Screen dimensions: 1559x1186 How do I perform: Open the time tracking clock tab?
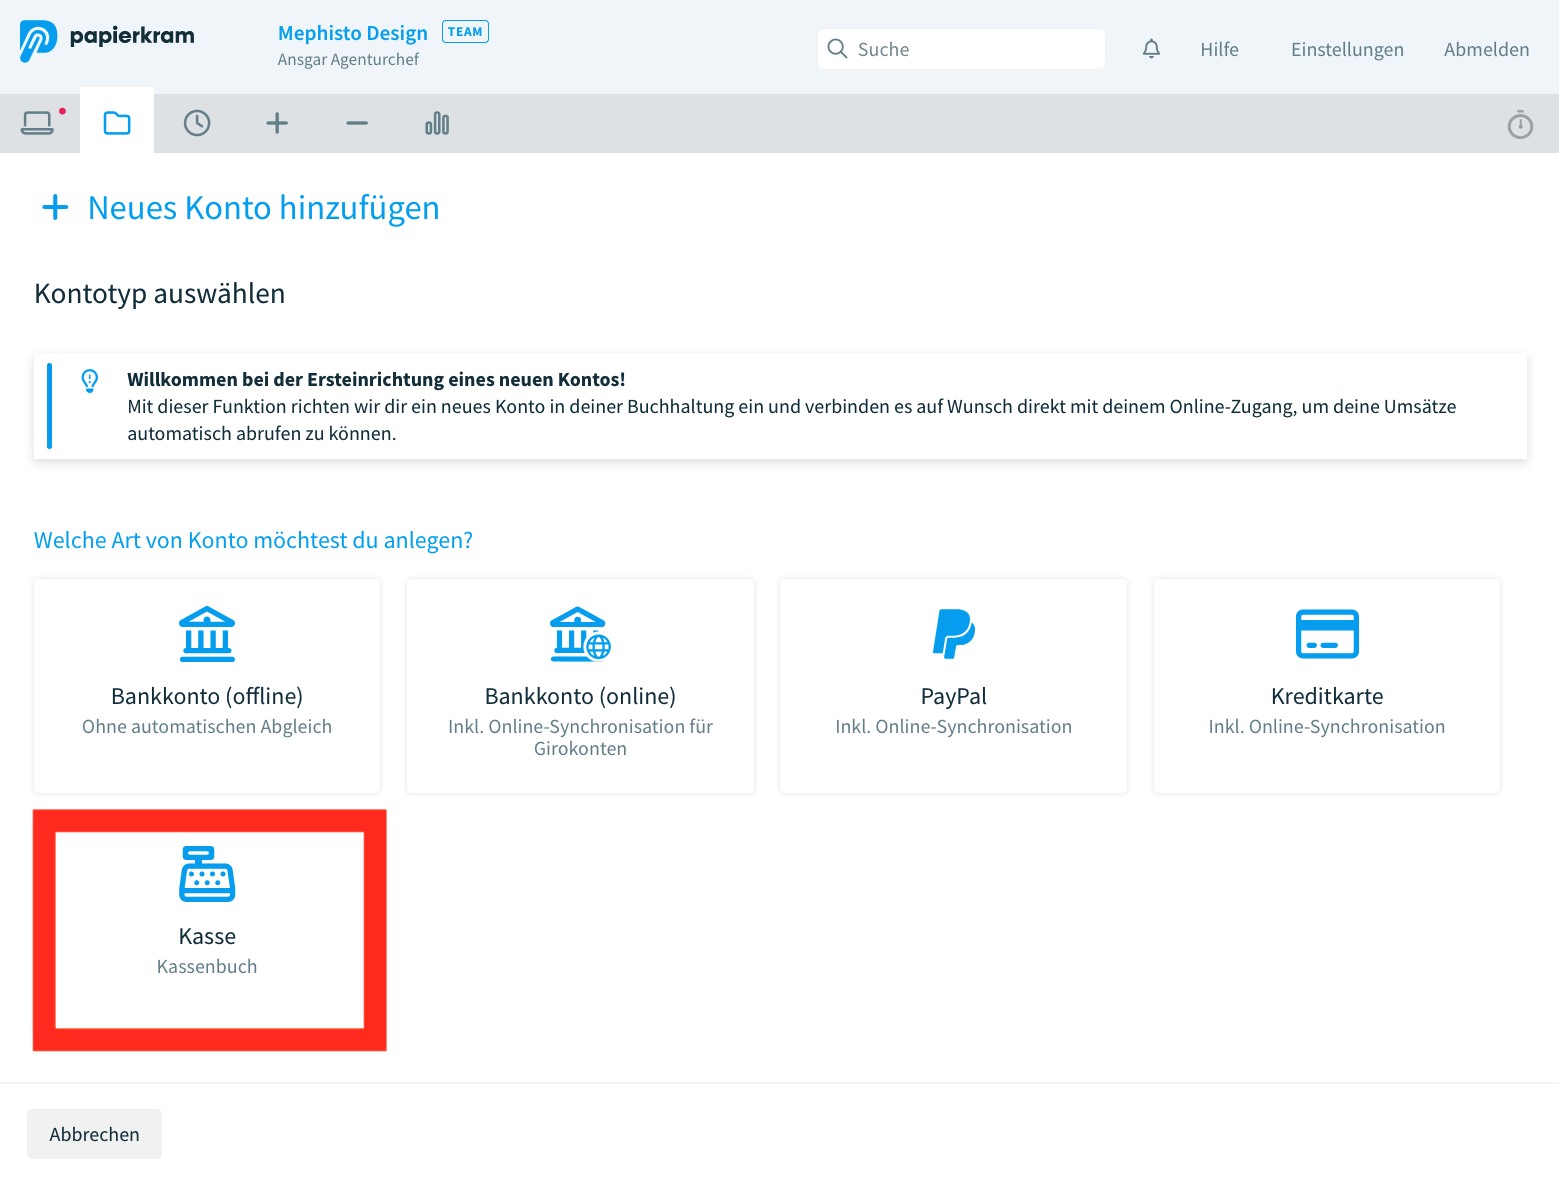click(197, 123)
